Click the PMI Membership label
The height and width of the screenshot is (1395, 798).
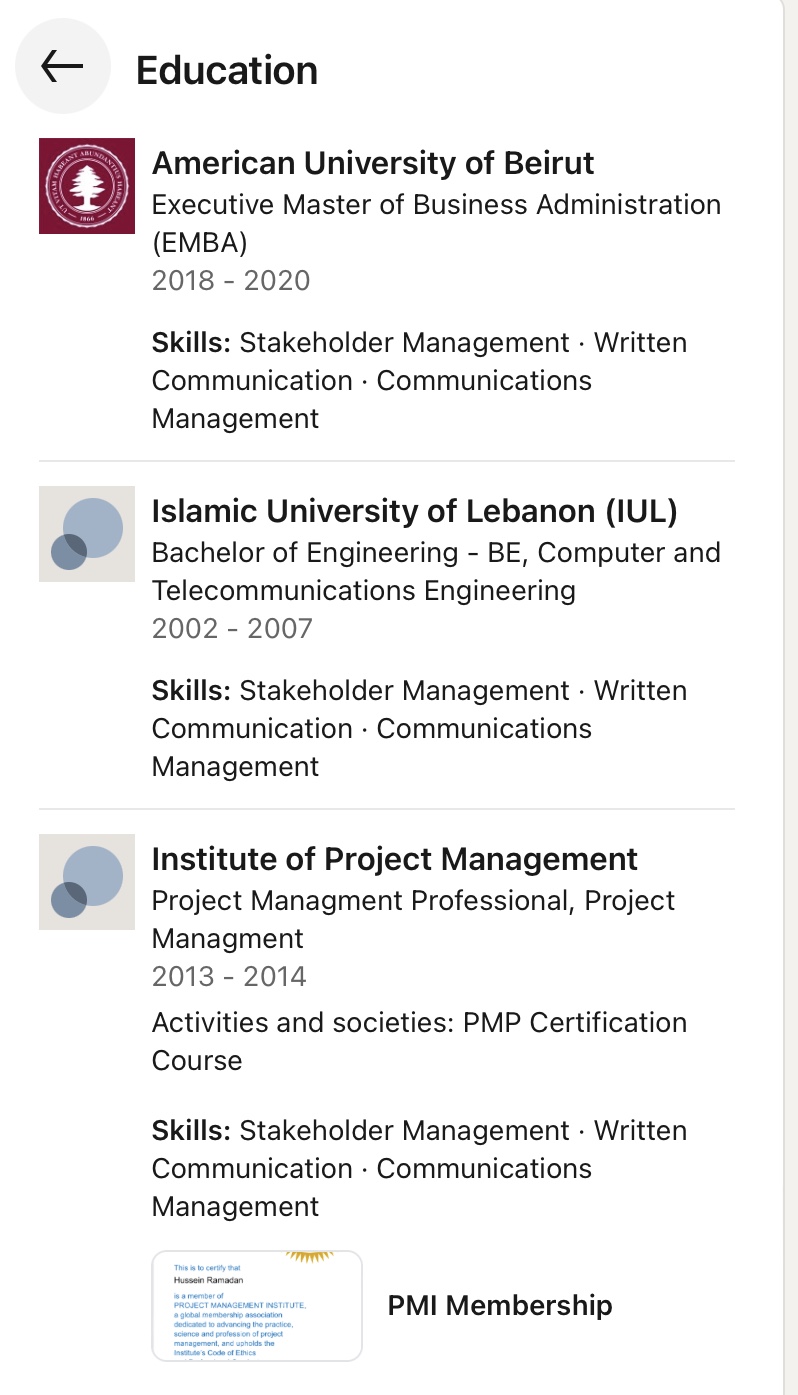[500, 1305]
